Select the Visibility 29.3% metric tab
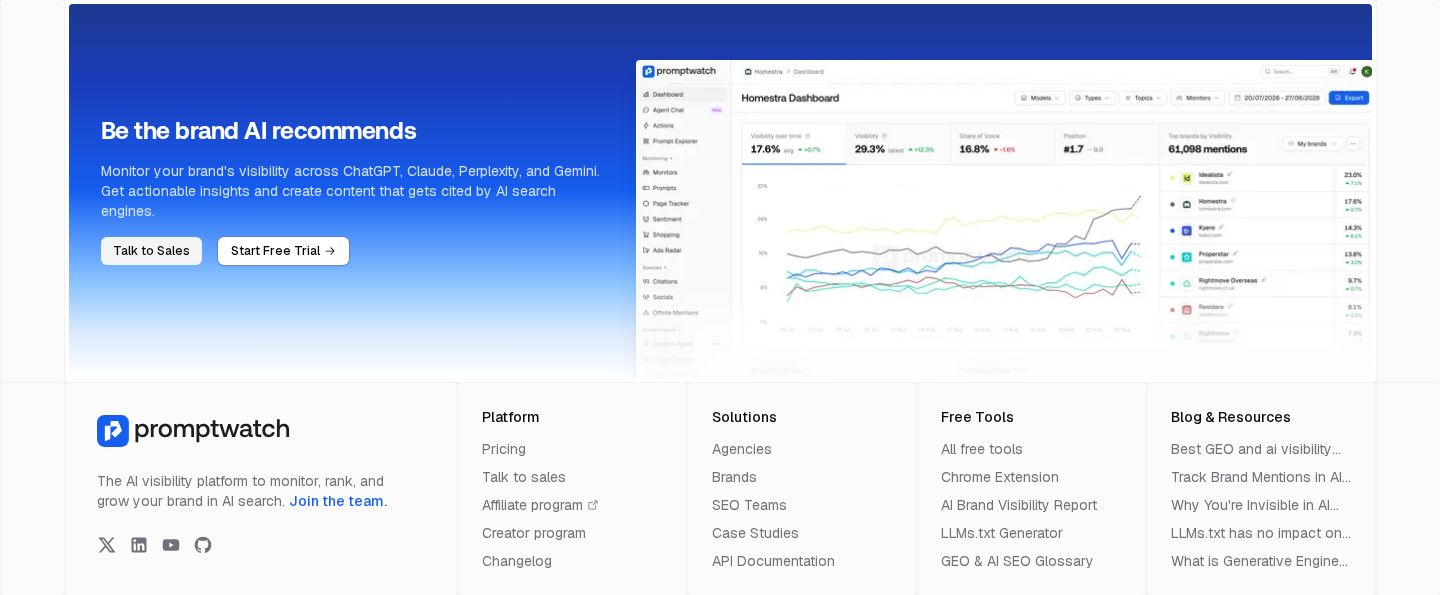Viewport: 1440px width, 595px height. point(898,143)
